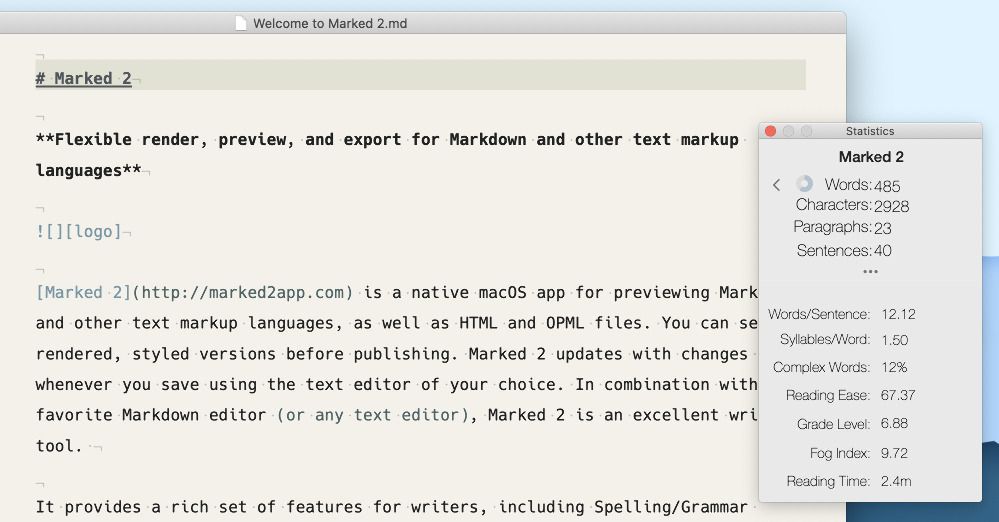999x522 pixels.
Task: Click the bold "**Flexible render, preview" line
Action: [x=387, y=140]
